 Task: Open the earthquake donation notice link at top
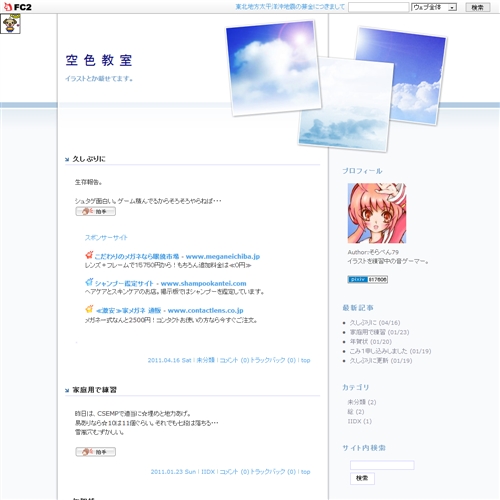click(x=290, y=7)
